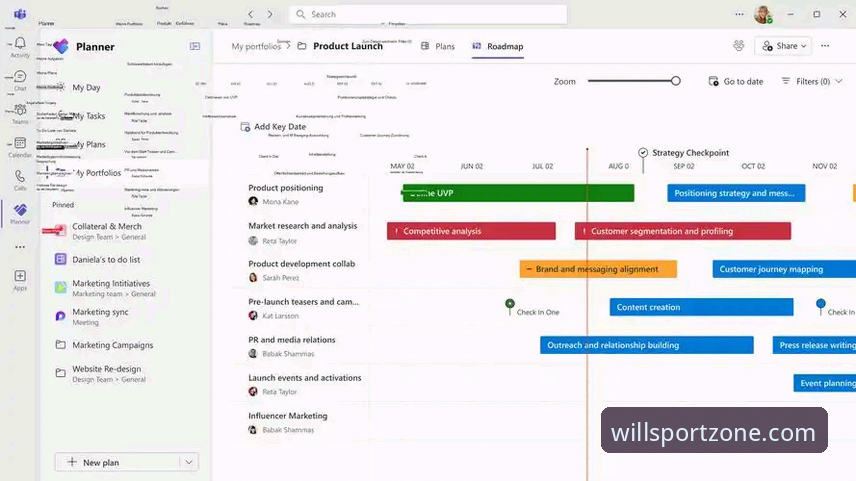Select Market research and analysis row
This screenshot has width=856, height=481.
coord(302,225)
